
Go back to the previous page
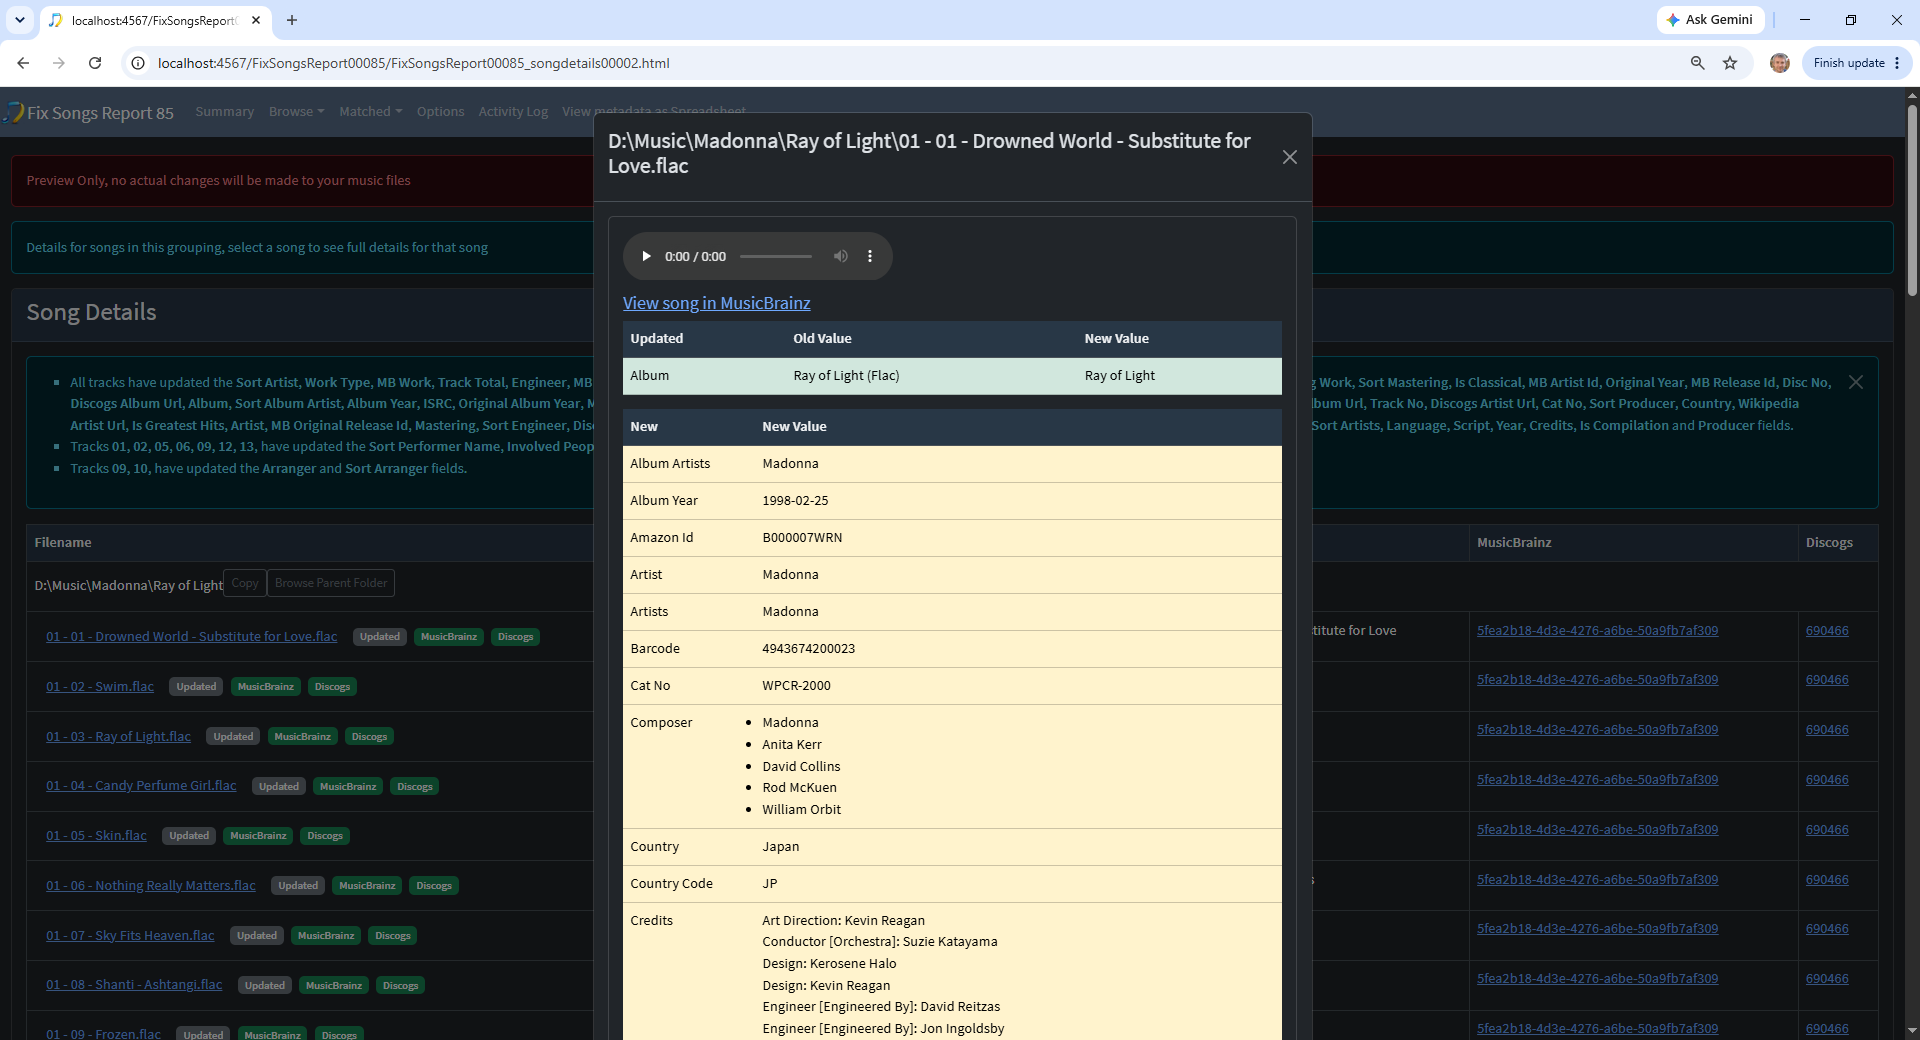[x=23, y=63]
